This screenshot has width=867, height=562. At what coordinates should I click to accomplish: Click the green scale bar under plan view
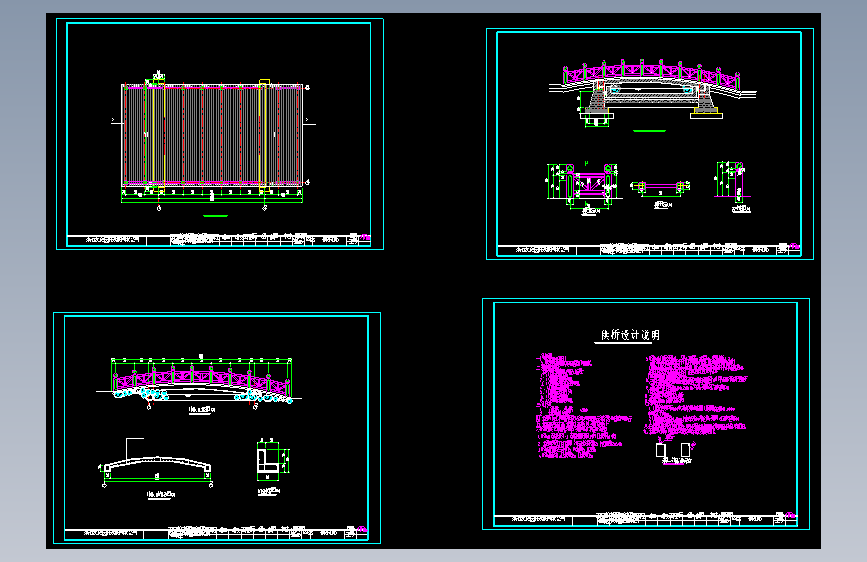click(x=215, y=216)
